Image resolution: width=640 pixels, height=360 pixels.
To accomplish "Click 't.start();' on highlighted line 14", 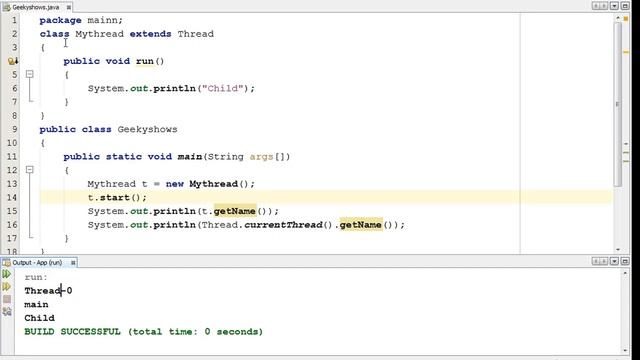I will [117, 198].
